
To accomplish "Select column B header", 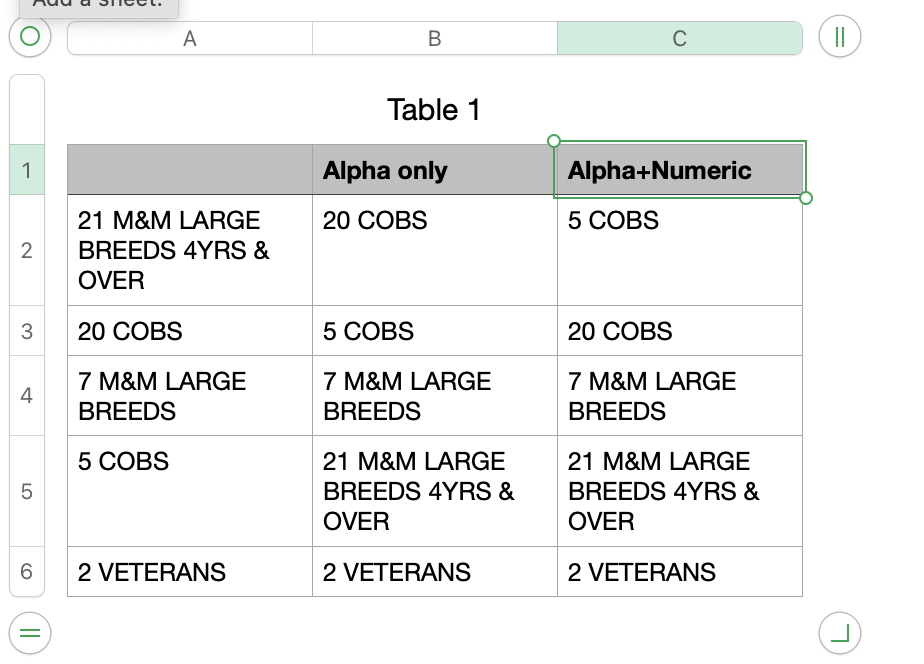I will (435, 38).
